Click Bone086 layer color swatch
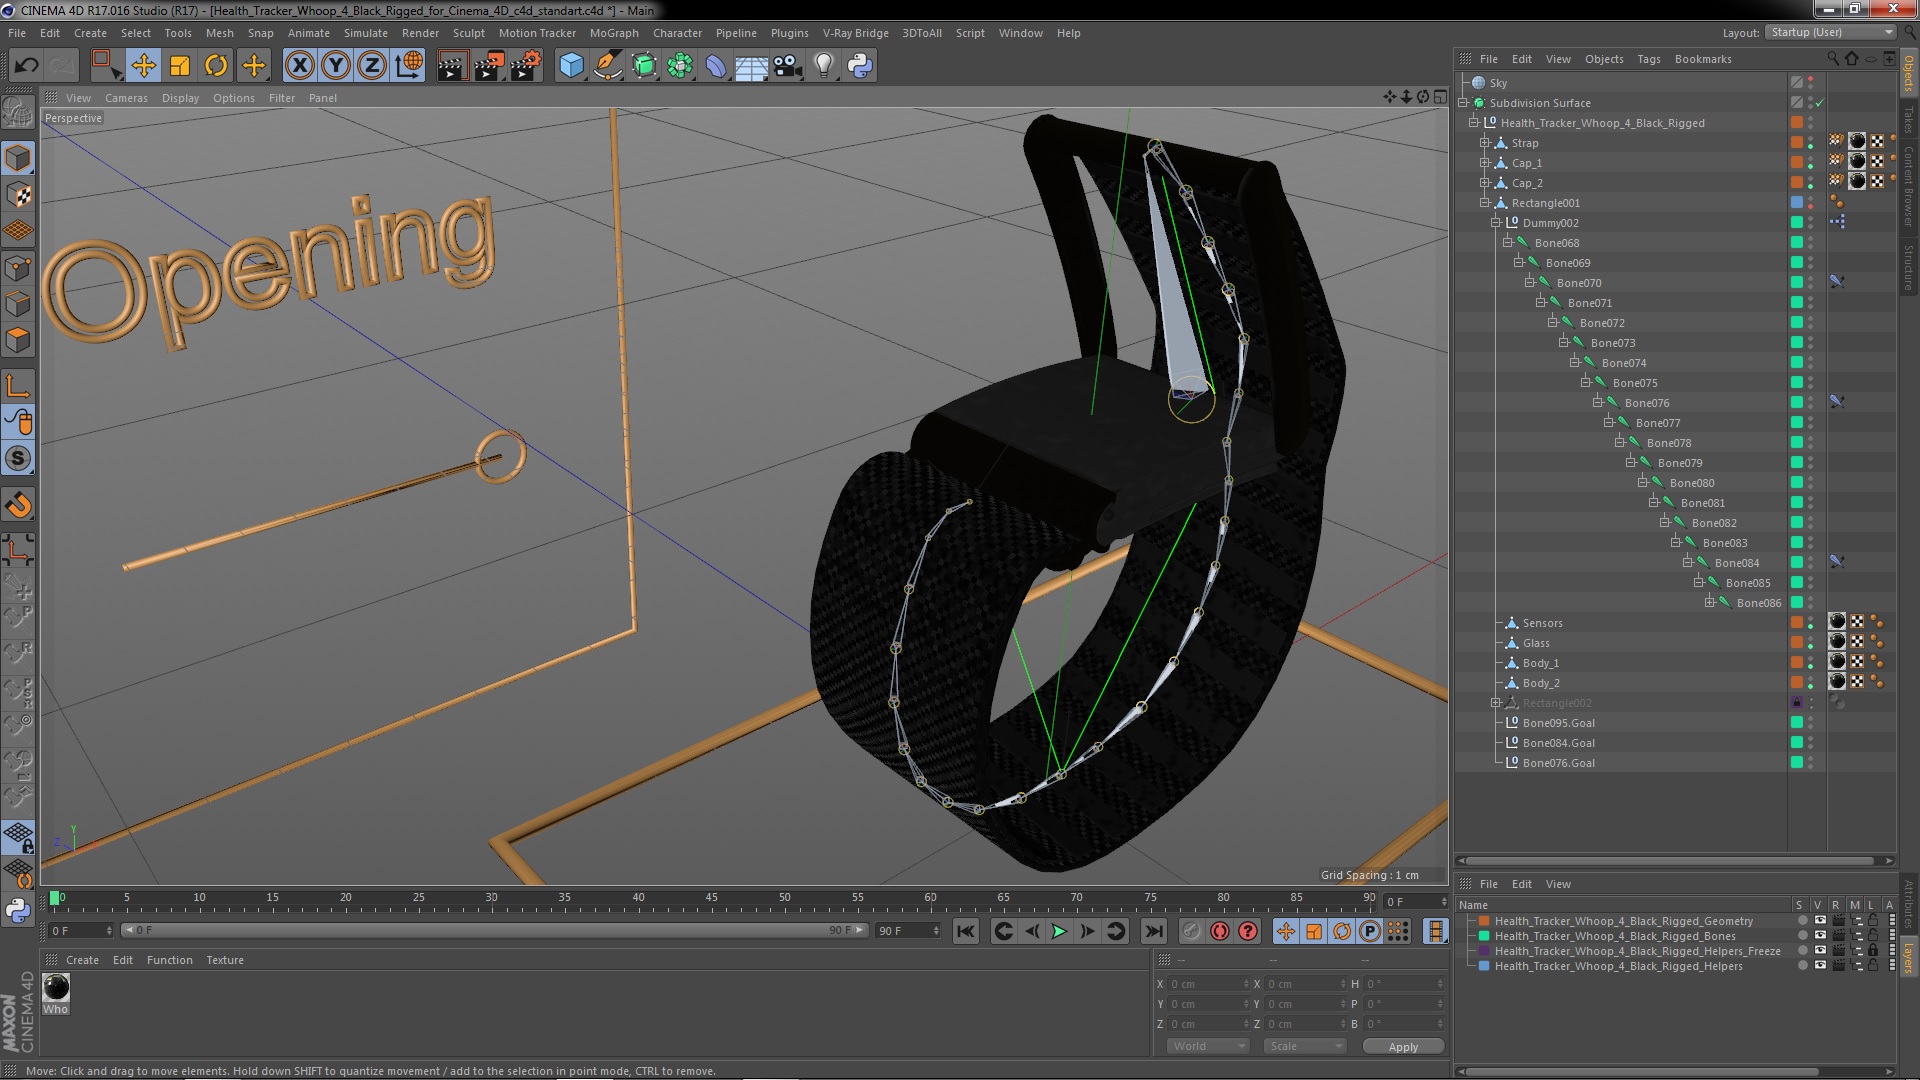This screenshot has width=1920, height=1080. pos(1796,603)
